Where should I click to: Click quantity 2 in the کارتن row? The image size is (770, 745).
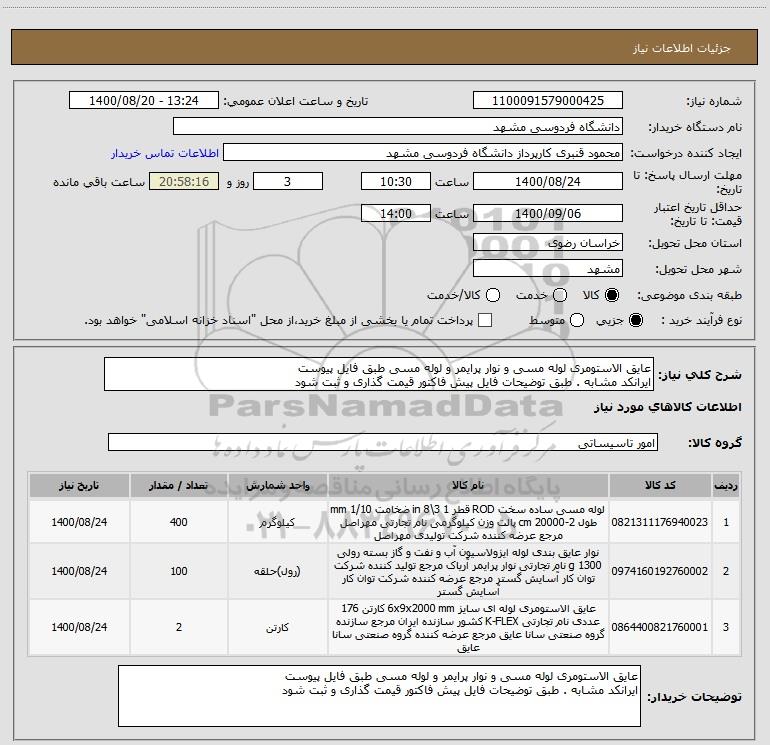[179, 627]
